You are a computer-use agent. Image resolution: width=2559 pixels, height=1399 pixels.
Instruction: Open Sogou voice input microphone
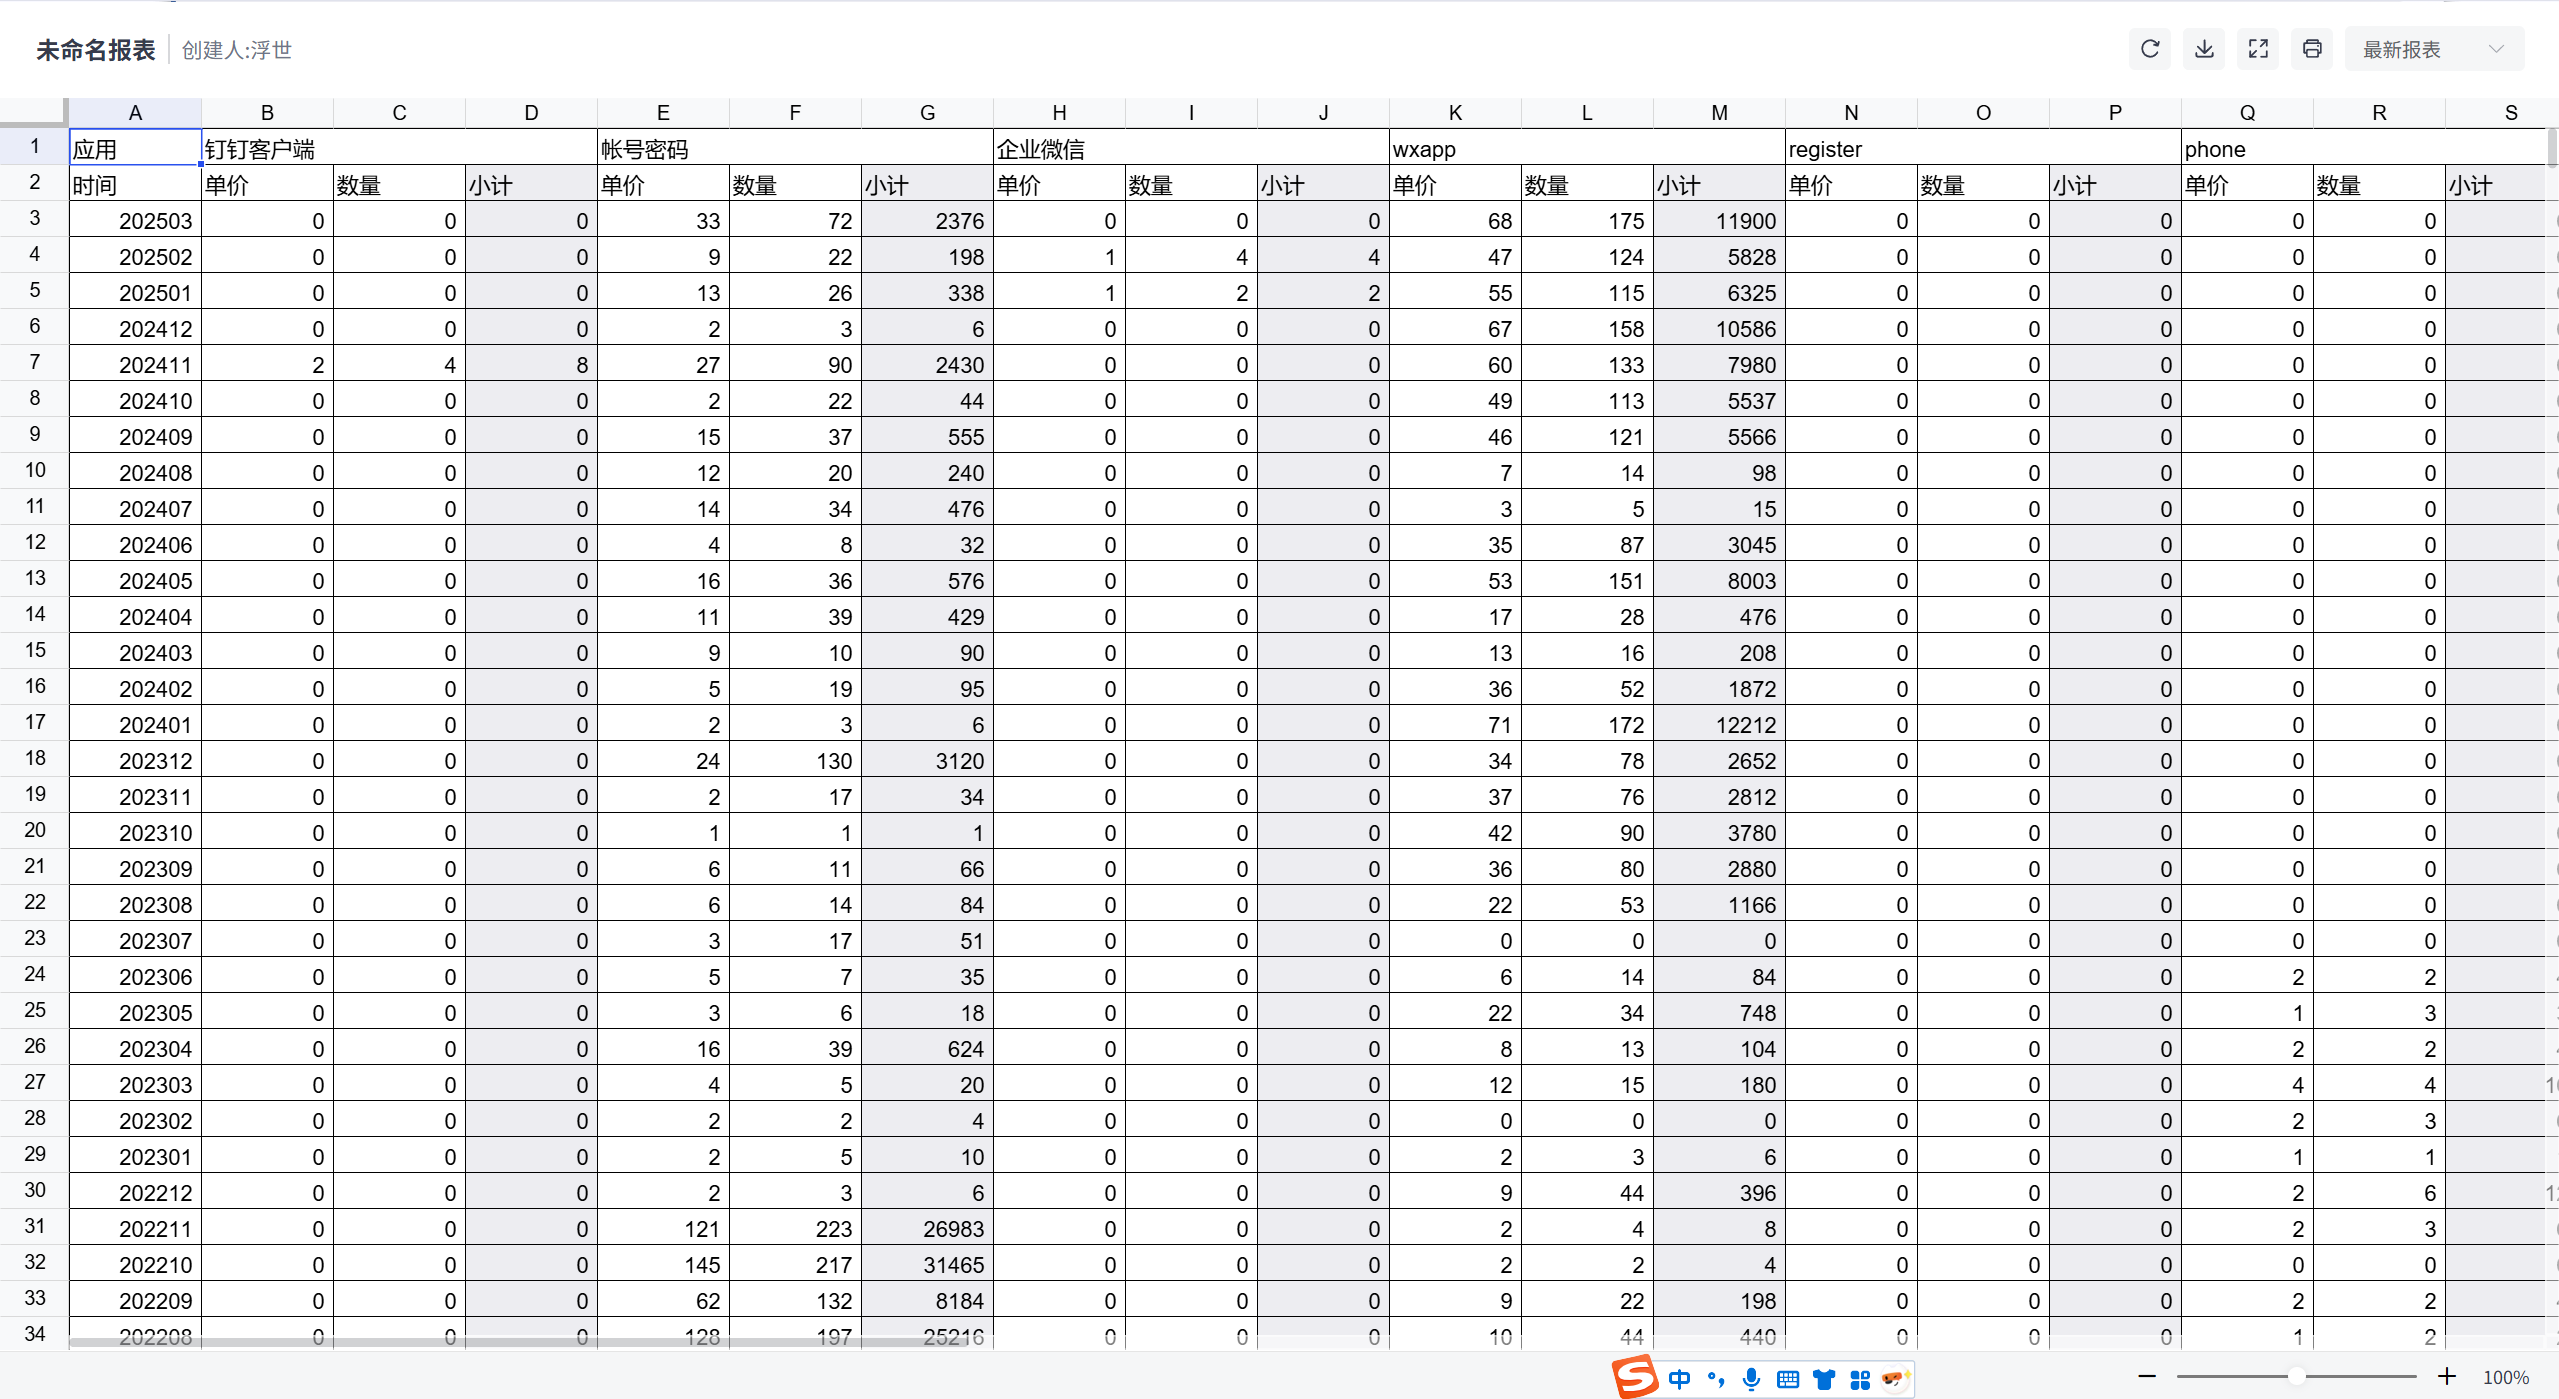coord(1751,1380)
